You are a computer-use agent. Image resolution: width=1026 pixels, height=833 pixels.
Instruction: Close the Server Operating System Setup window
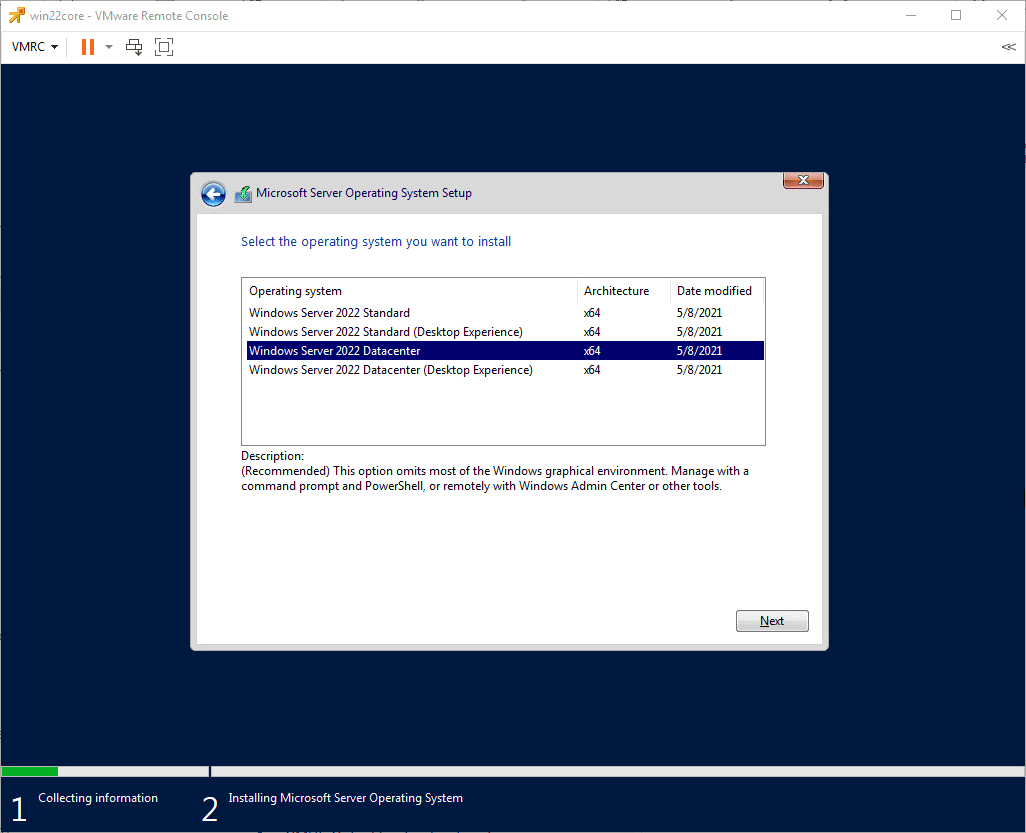(803, 180)
